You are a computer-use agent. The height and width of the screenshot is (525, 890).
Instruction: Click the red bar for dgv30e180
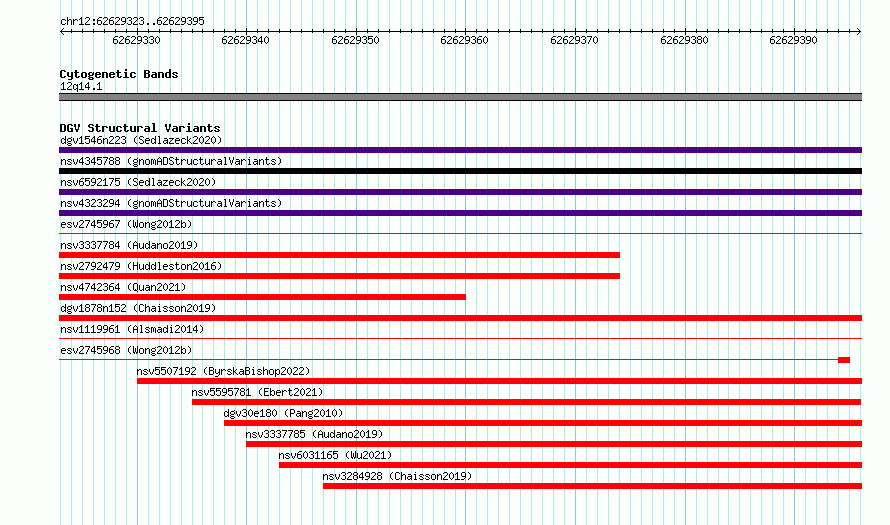(x=543, y=423)
